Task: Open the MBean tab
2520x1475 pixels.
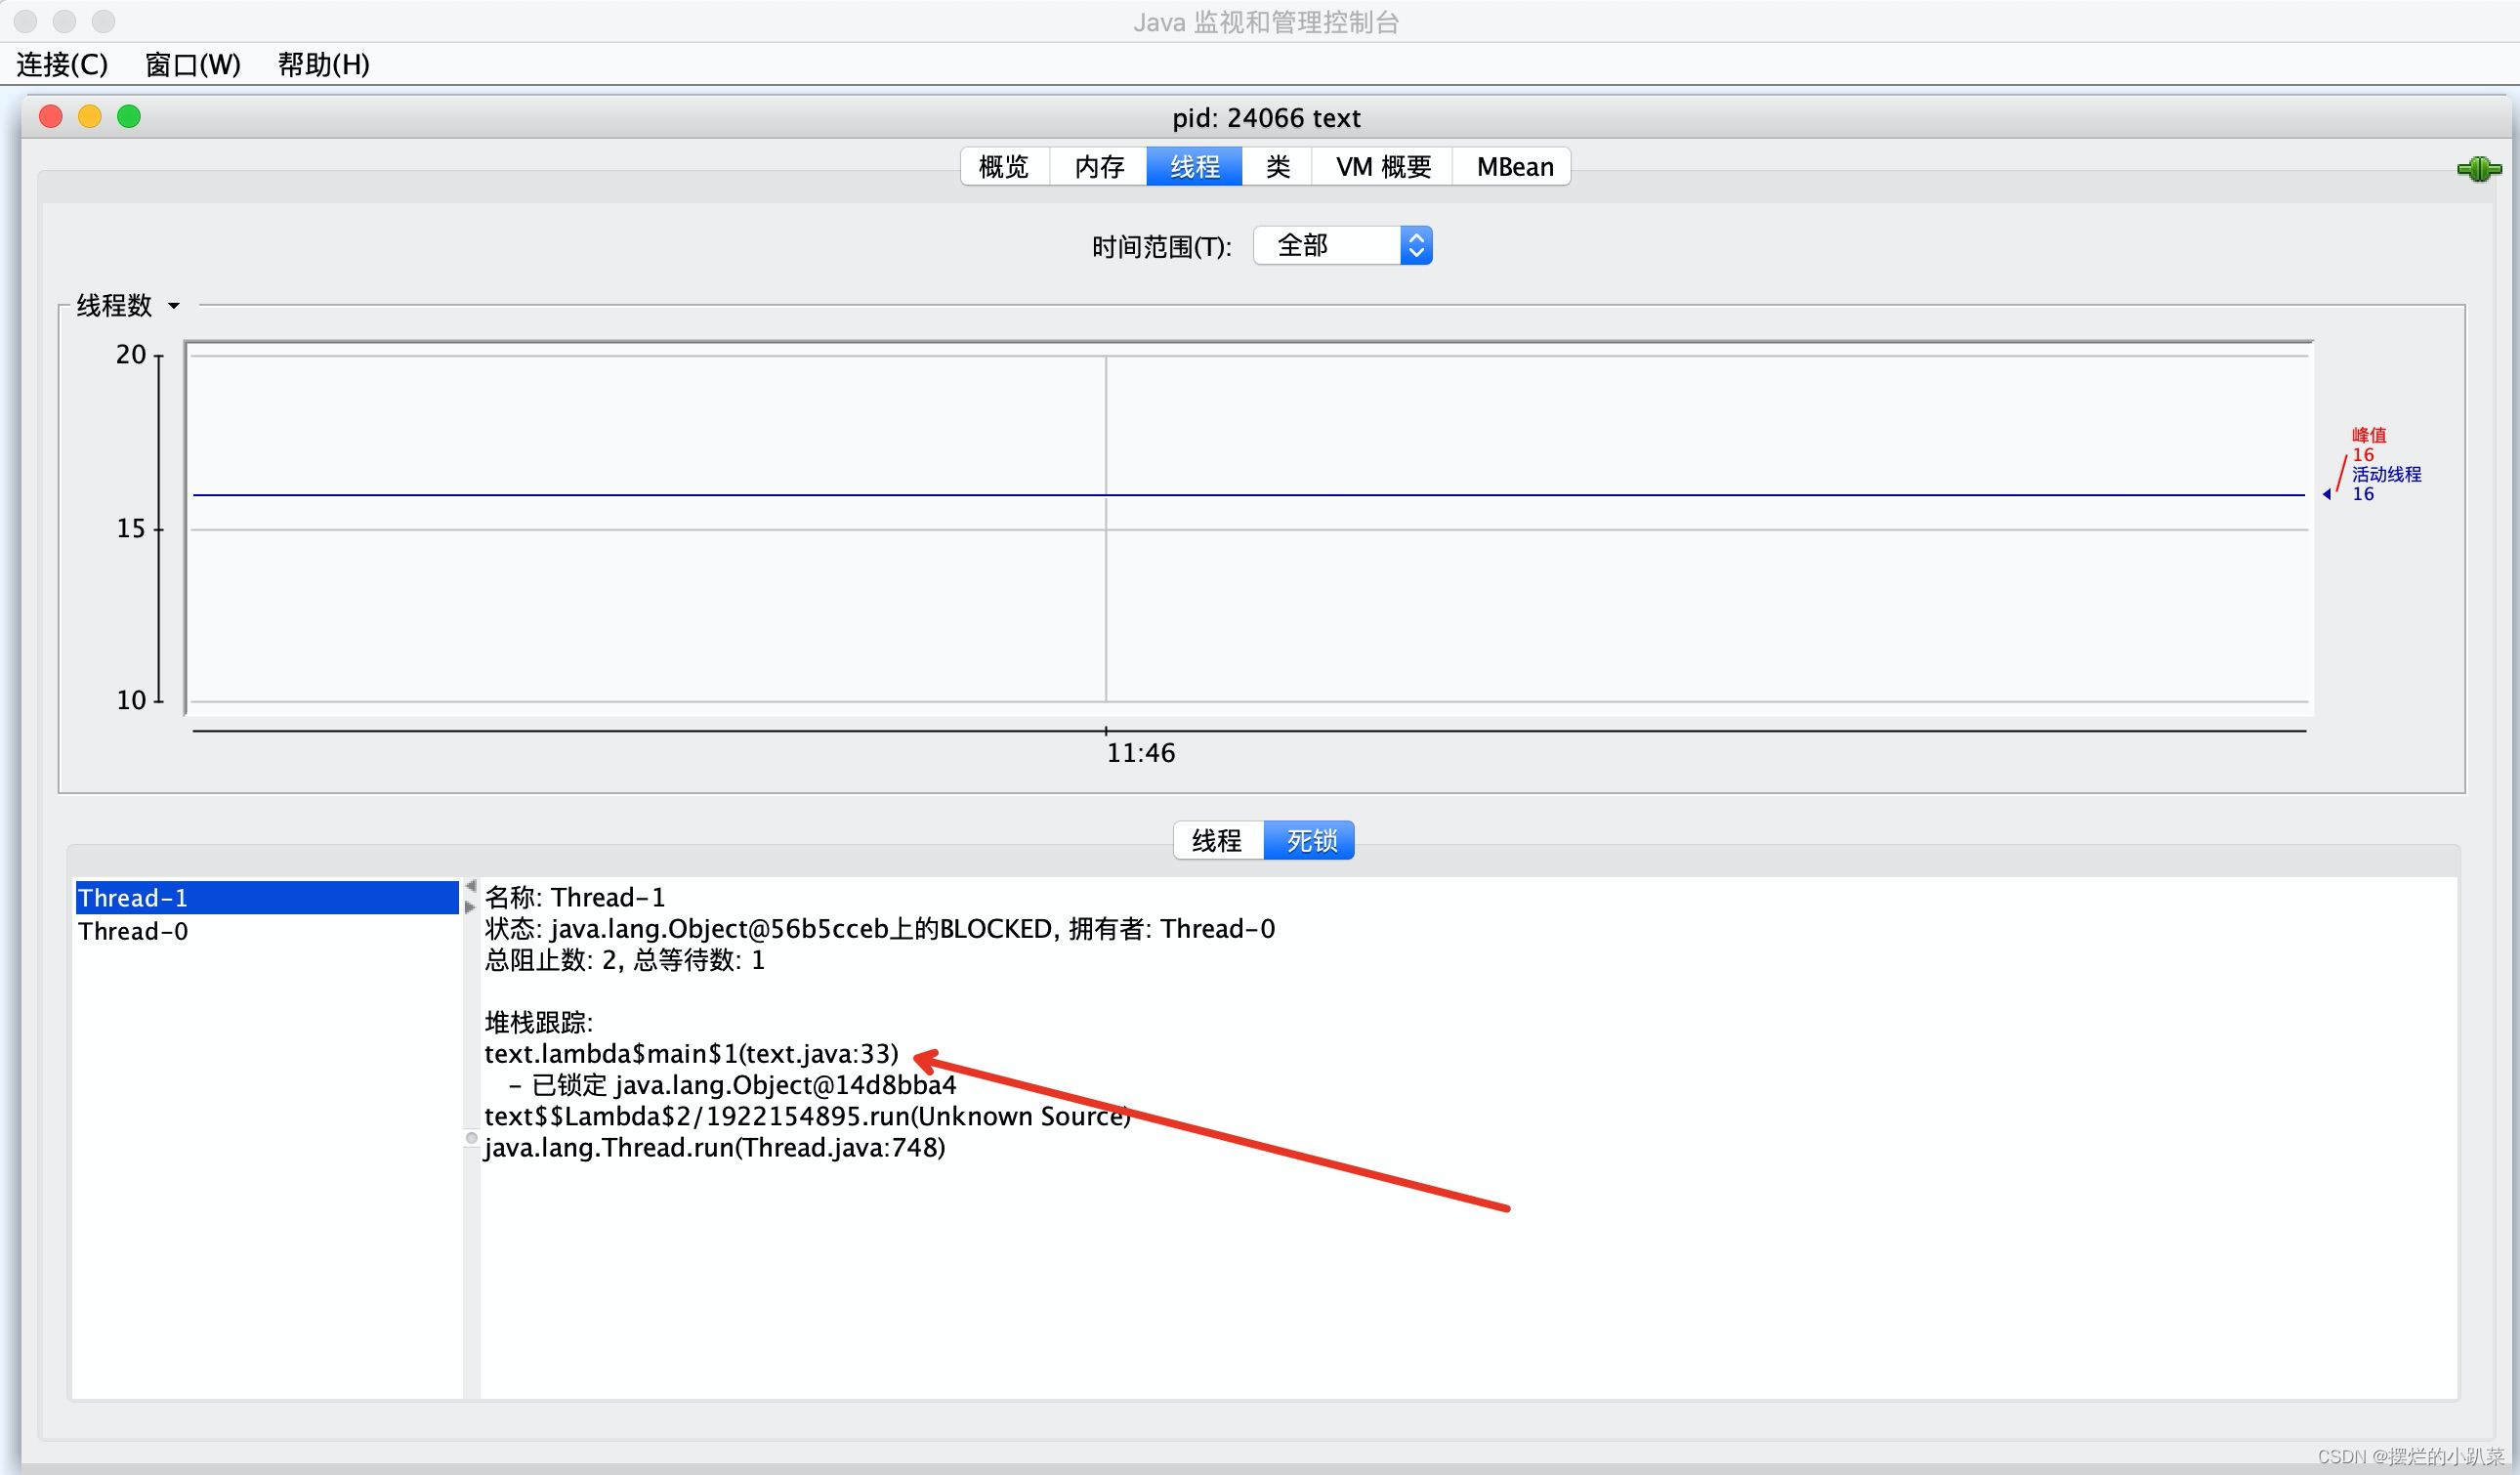Action: click(1514, 167)
